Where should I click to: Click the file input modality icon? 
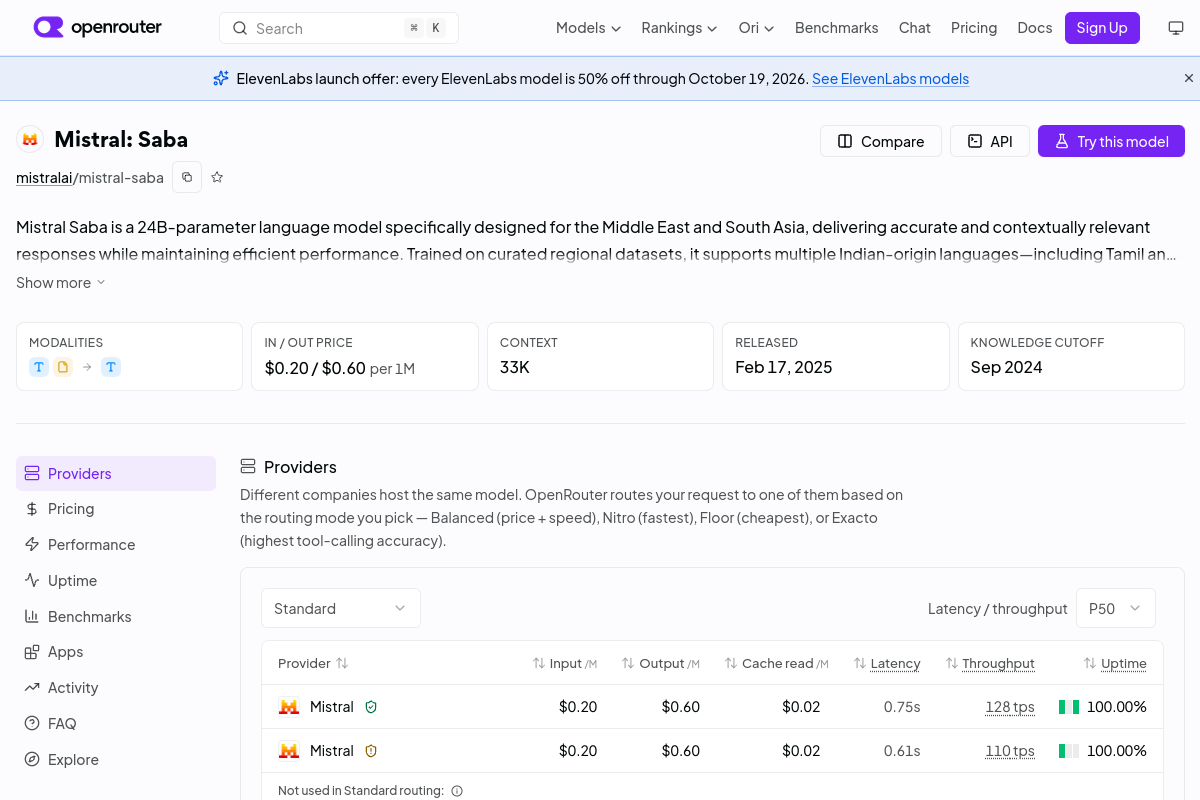click(63, 367)
